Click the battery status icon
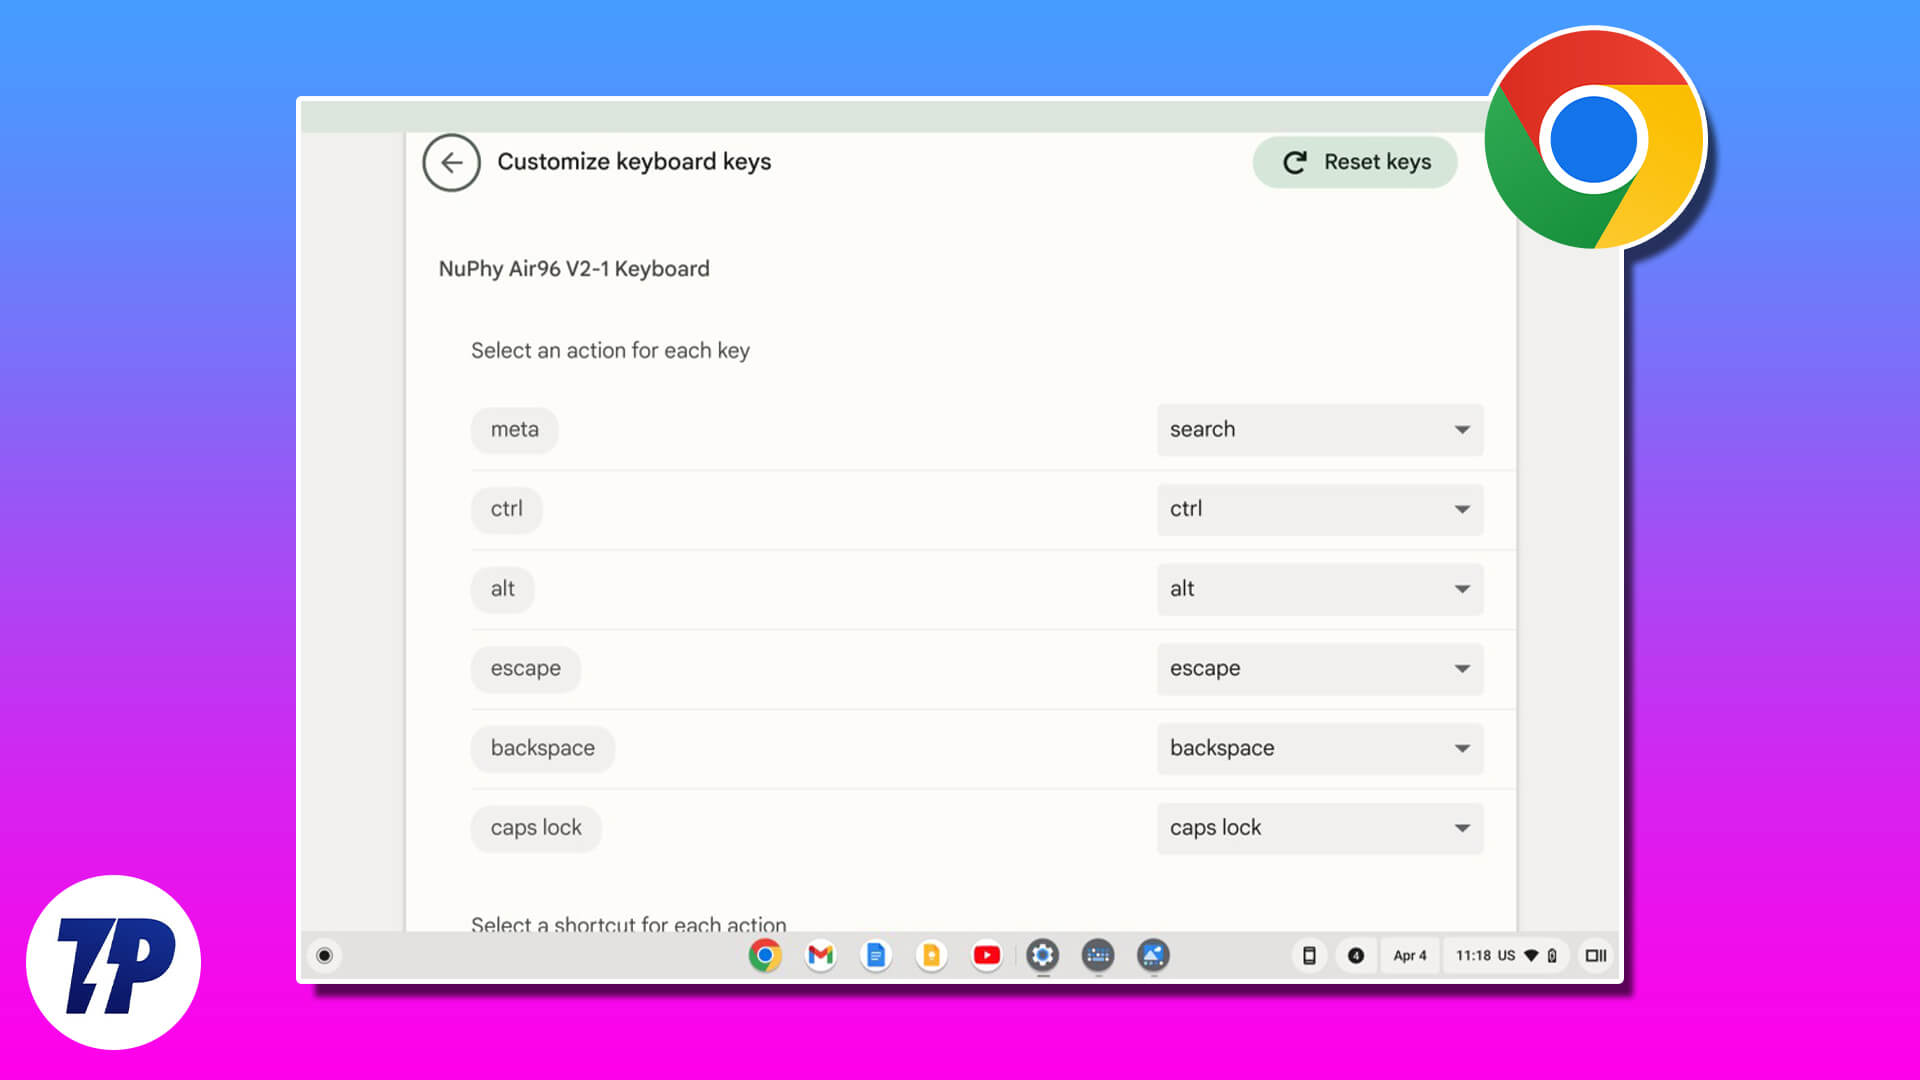The width and height of the screenshot is (1920, 1080). click(x=1552, y=956)
